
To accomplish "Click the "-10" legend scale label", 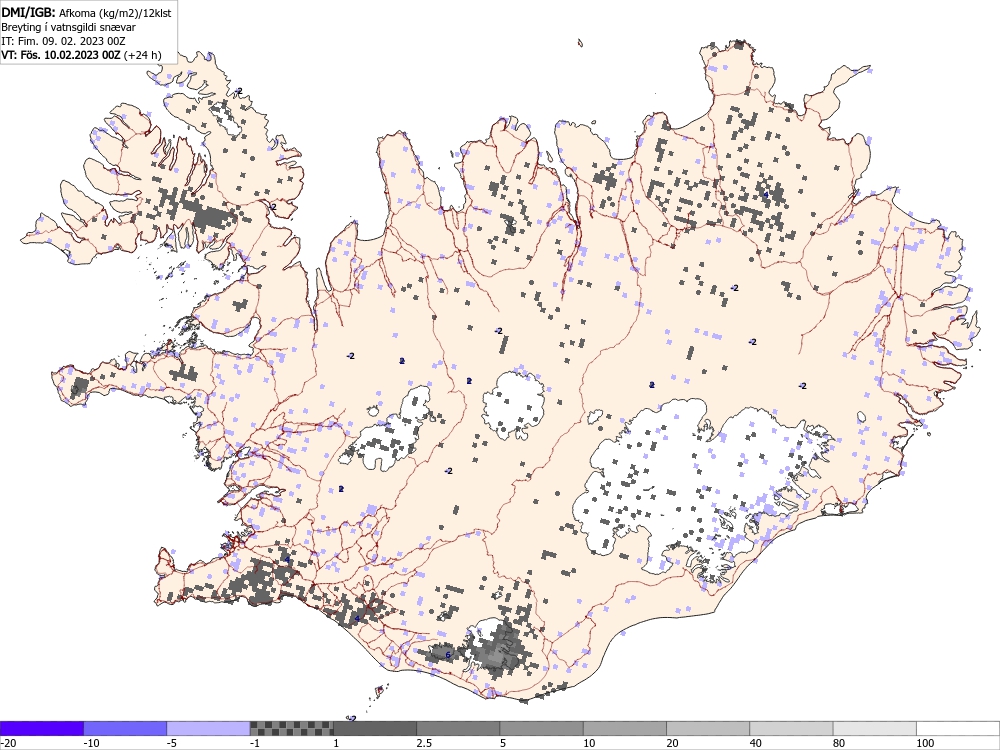I will pos(92,743).
